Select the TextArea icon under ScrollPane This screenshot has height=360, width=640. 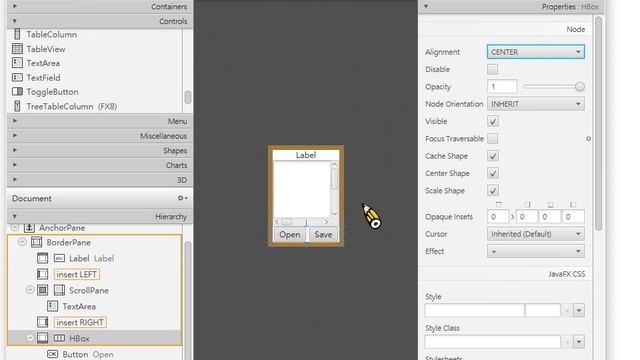[52, 306]
